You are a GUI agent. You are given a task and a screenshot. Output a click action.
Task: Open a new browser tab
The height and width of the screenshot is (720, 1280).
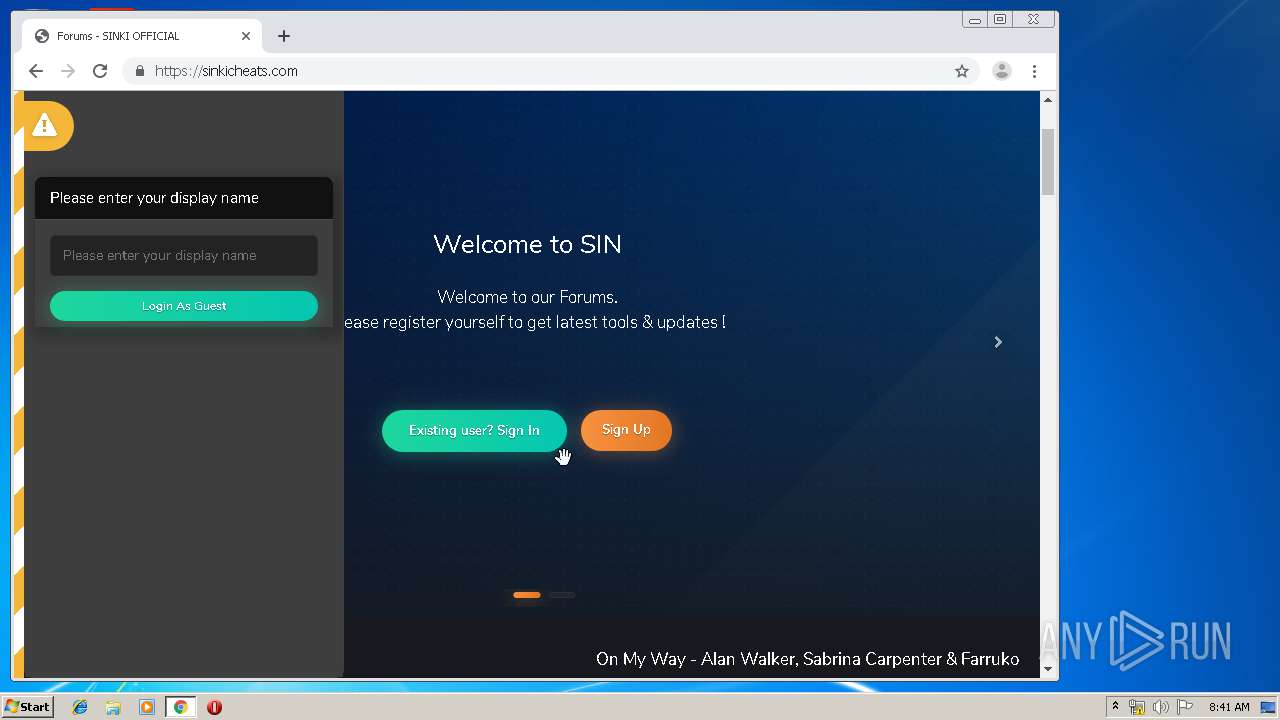[284, 36]
